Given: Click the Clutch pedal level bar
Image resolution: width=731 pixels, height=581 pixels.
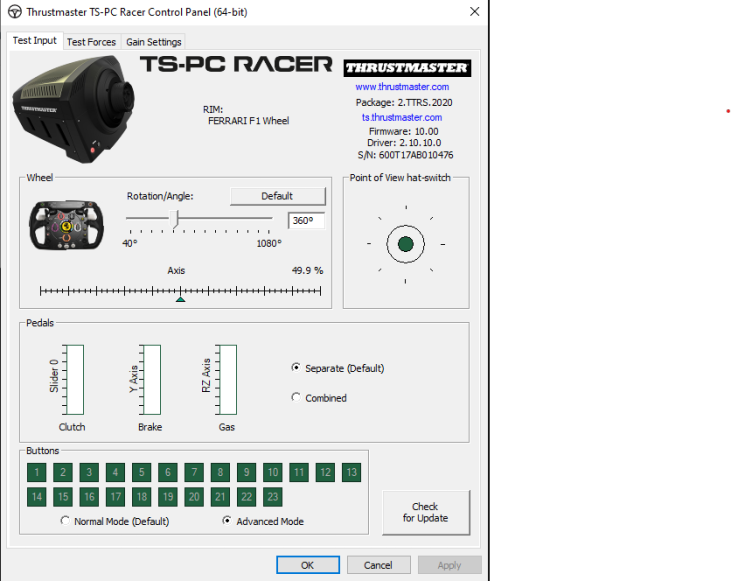Looking at the screenshot, I should click(x=75, y=380).
